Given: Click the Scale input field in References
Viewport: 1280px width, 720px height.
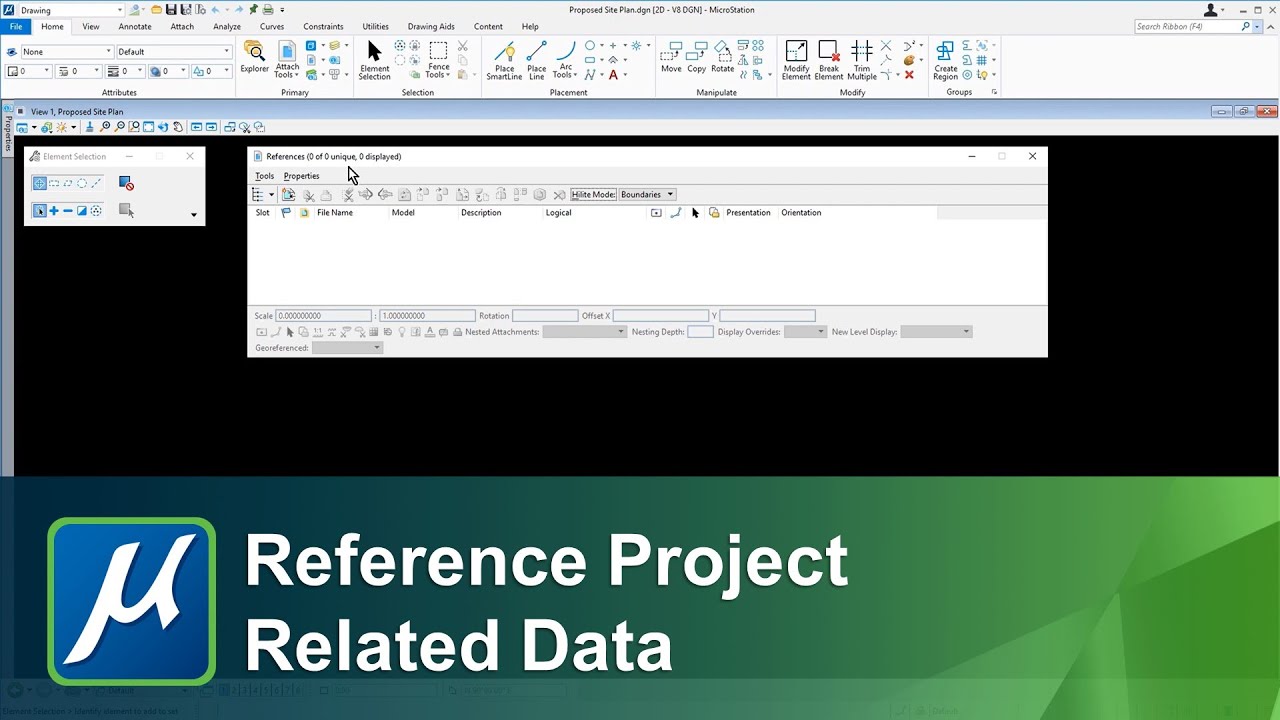Looking at the screenshot, I should [x=323, y=315].
